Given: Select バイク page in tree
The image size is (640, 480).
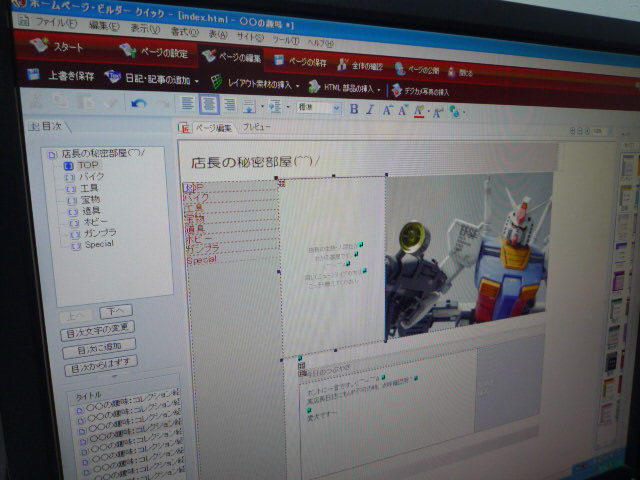Looking at the screenshot, I should (x=85, y=177).
